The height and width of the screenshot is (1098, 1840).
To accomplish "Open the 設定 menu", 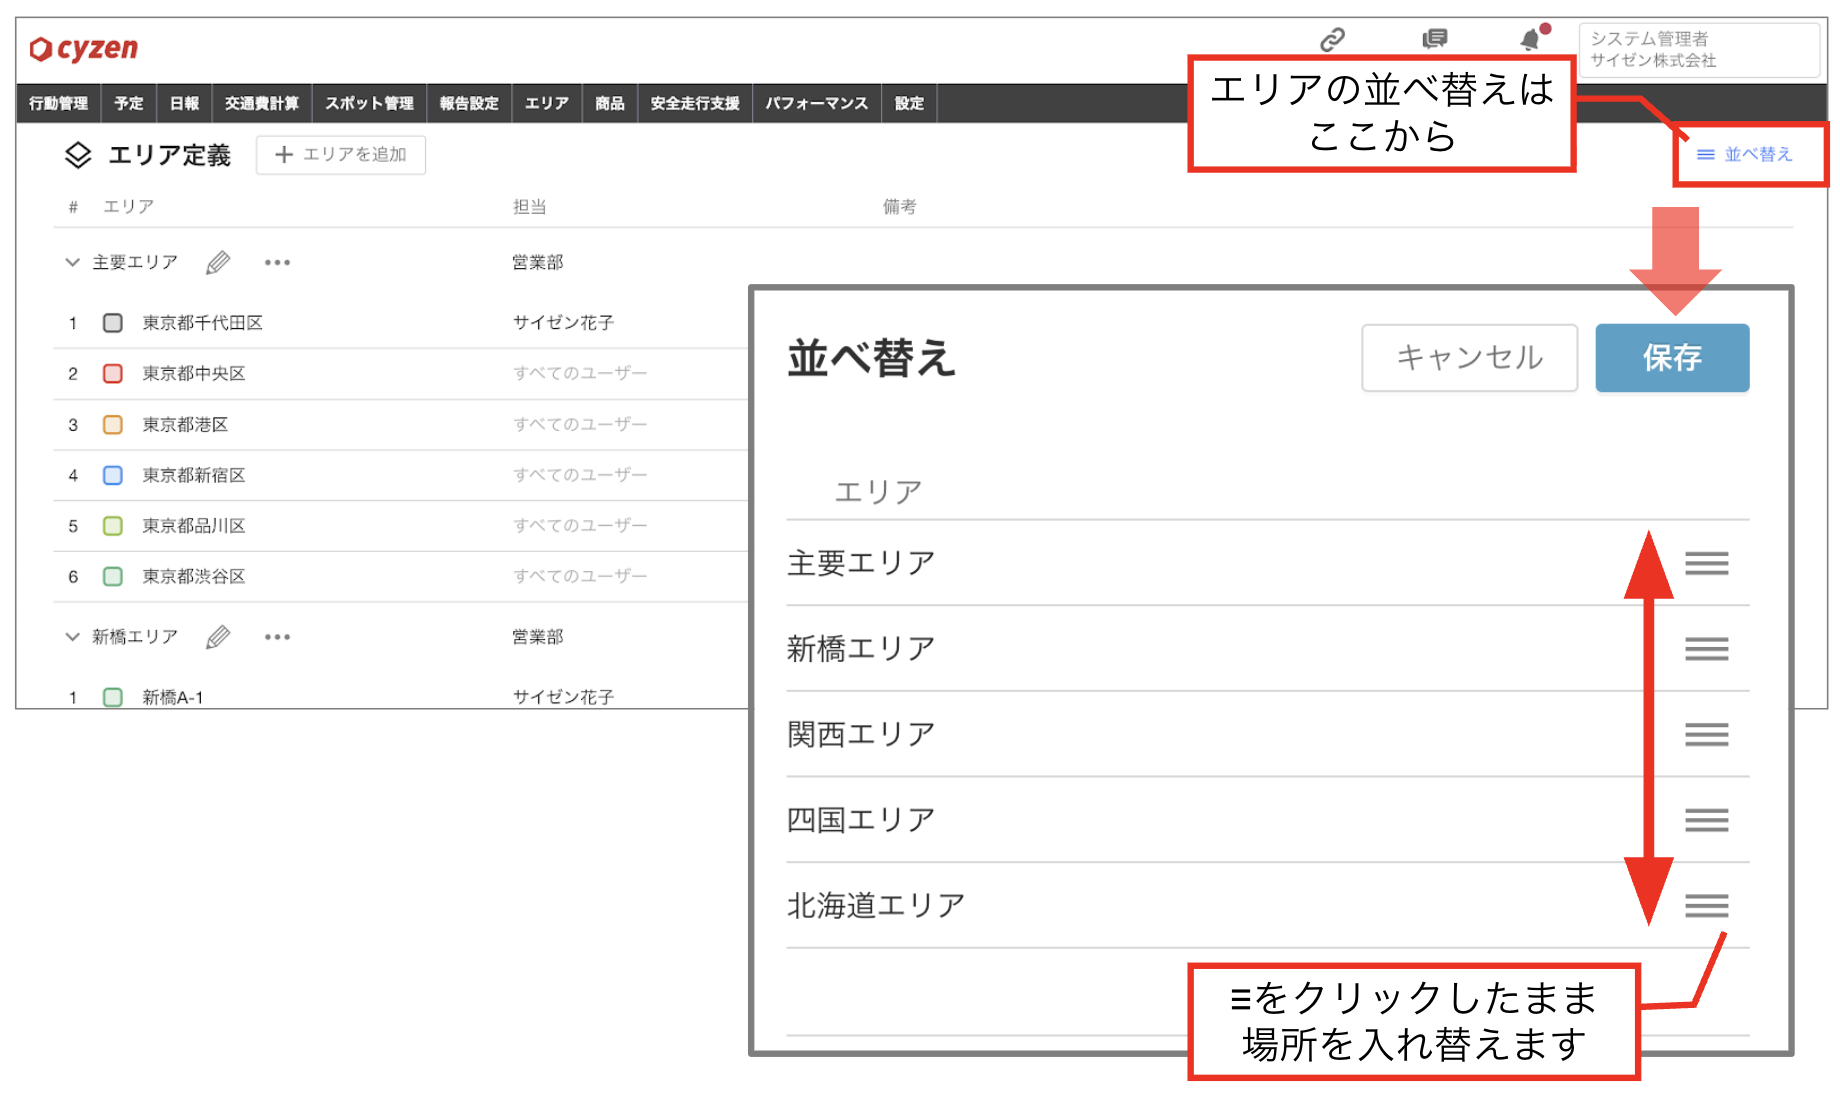I will [x=909, y=103].
